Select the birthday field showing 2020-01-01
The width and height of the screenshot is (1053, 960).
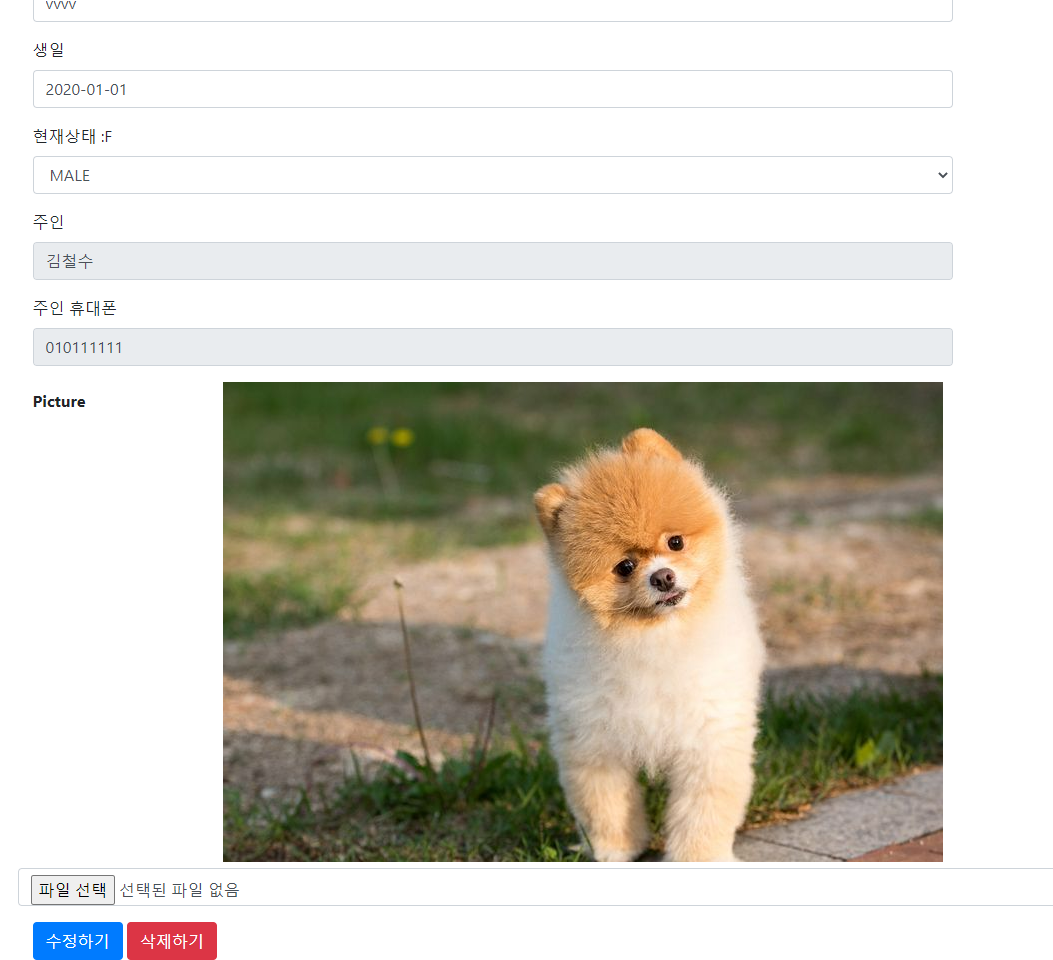[491, 89]
